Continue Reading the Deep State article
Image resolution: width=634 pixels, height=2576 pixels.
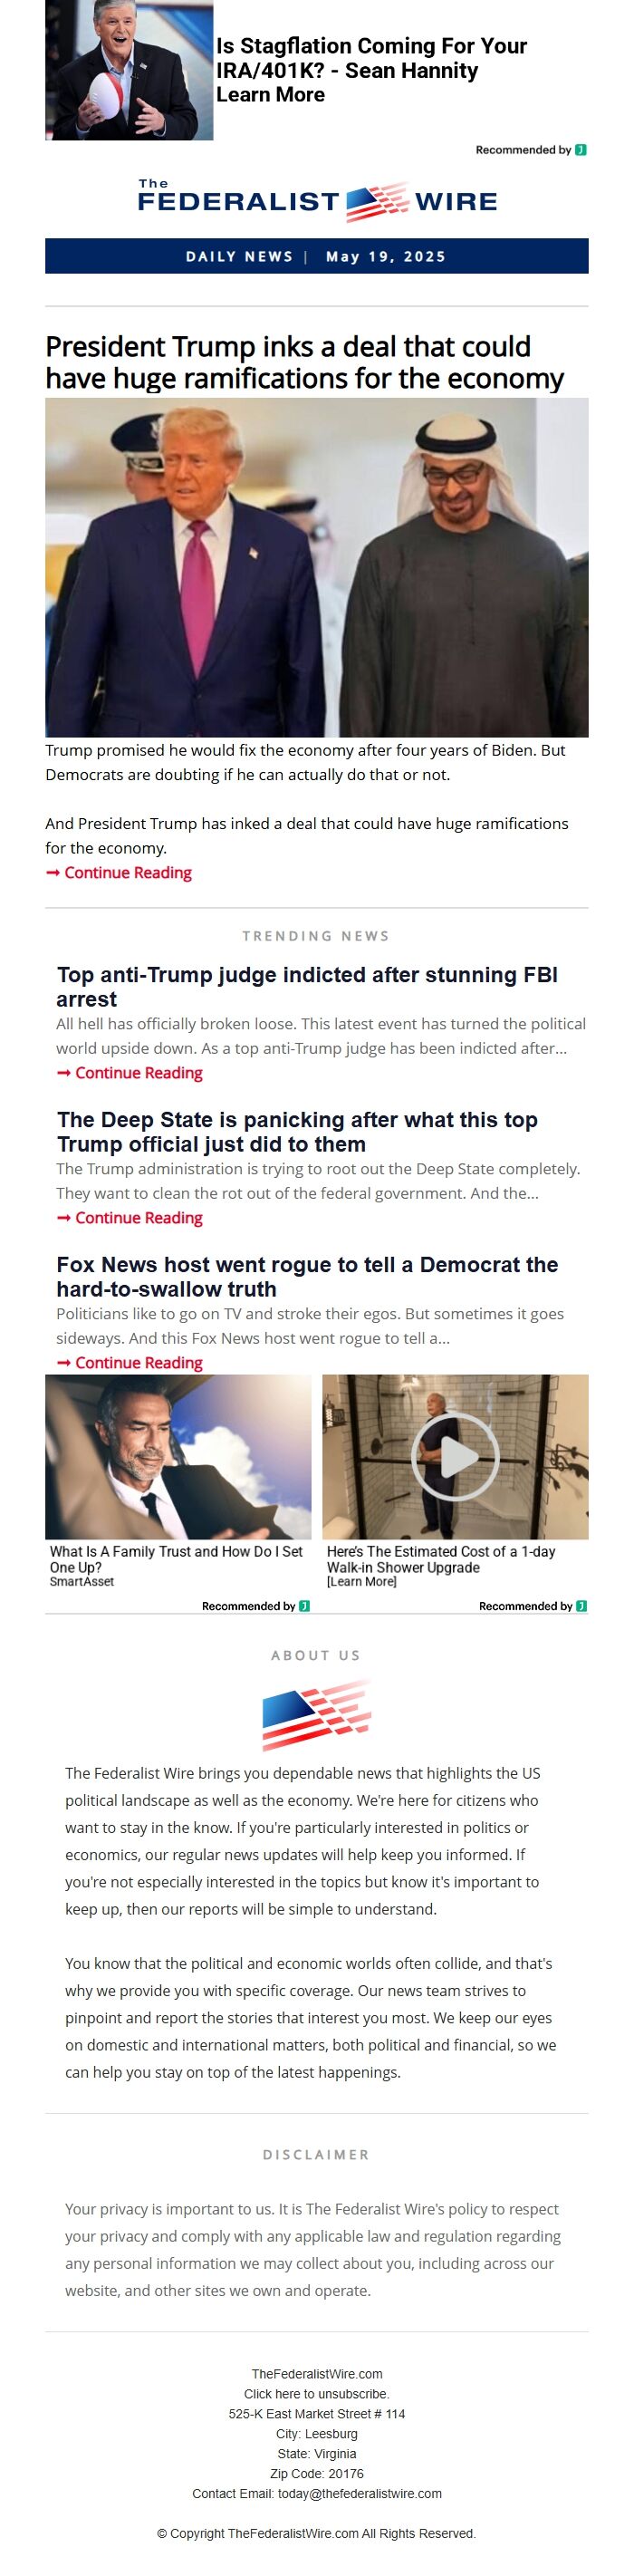point(130,1218)
